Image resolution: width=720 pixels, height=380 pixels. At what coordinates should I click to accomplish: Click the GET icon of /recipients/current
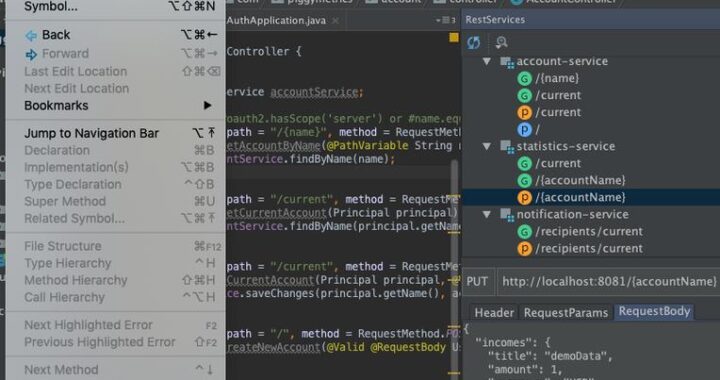[524, 231]
